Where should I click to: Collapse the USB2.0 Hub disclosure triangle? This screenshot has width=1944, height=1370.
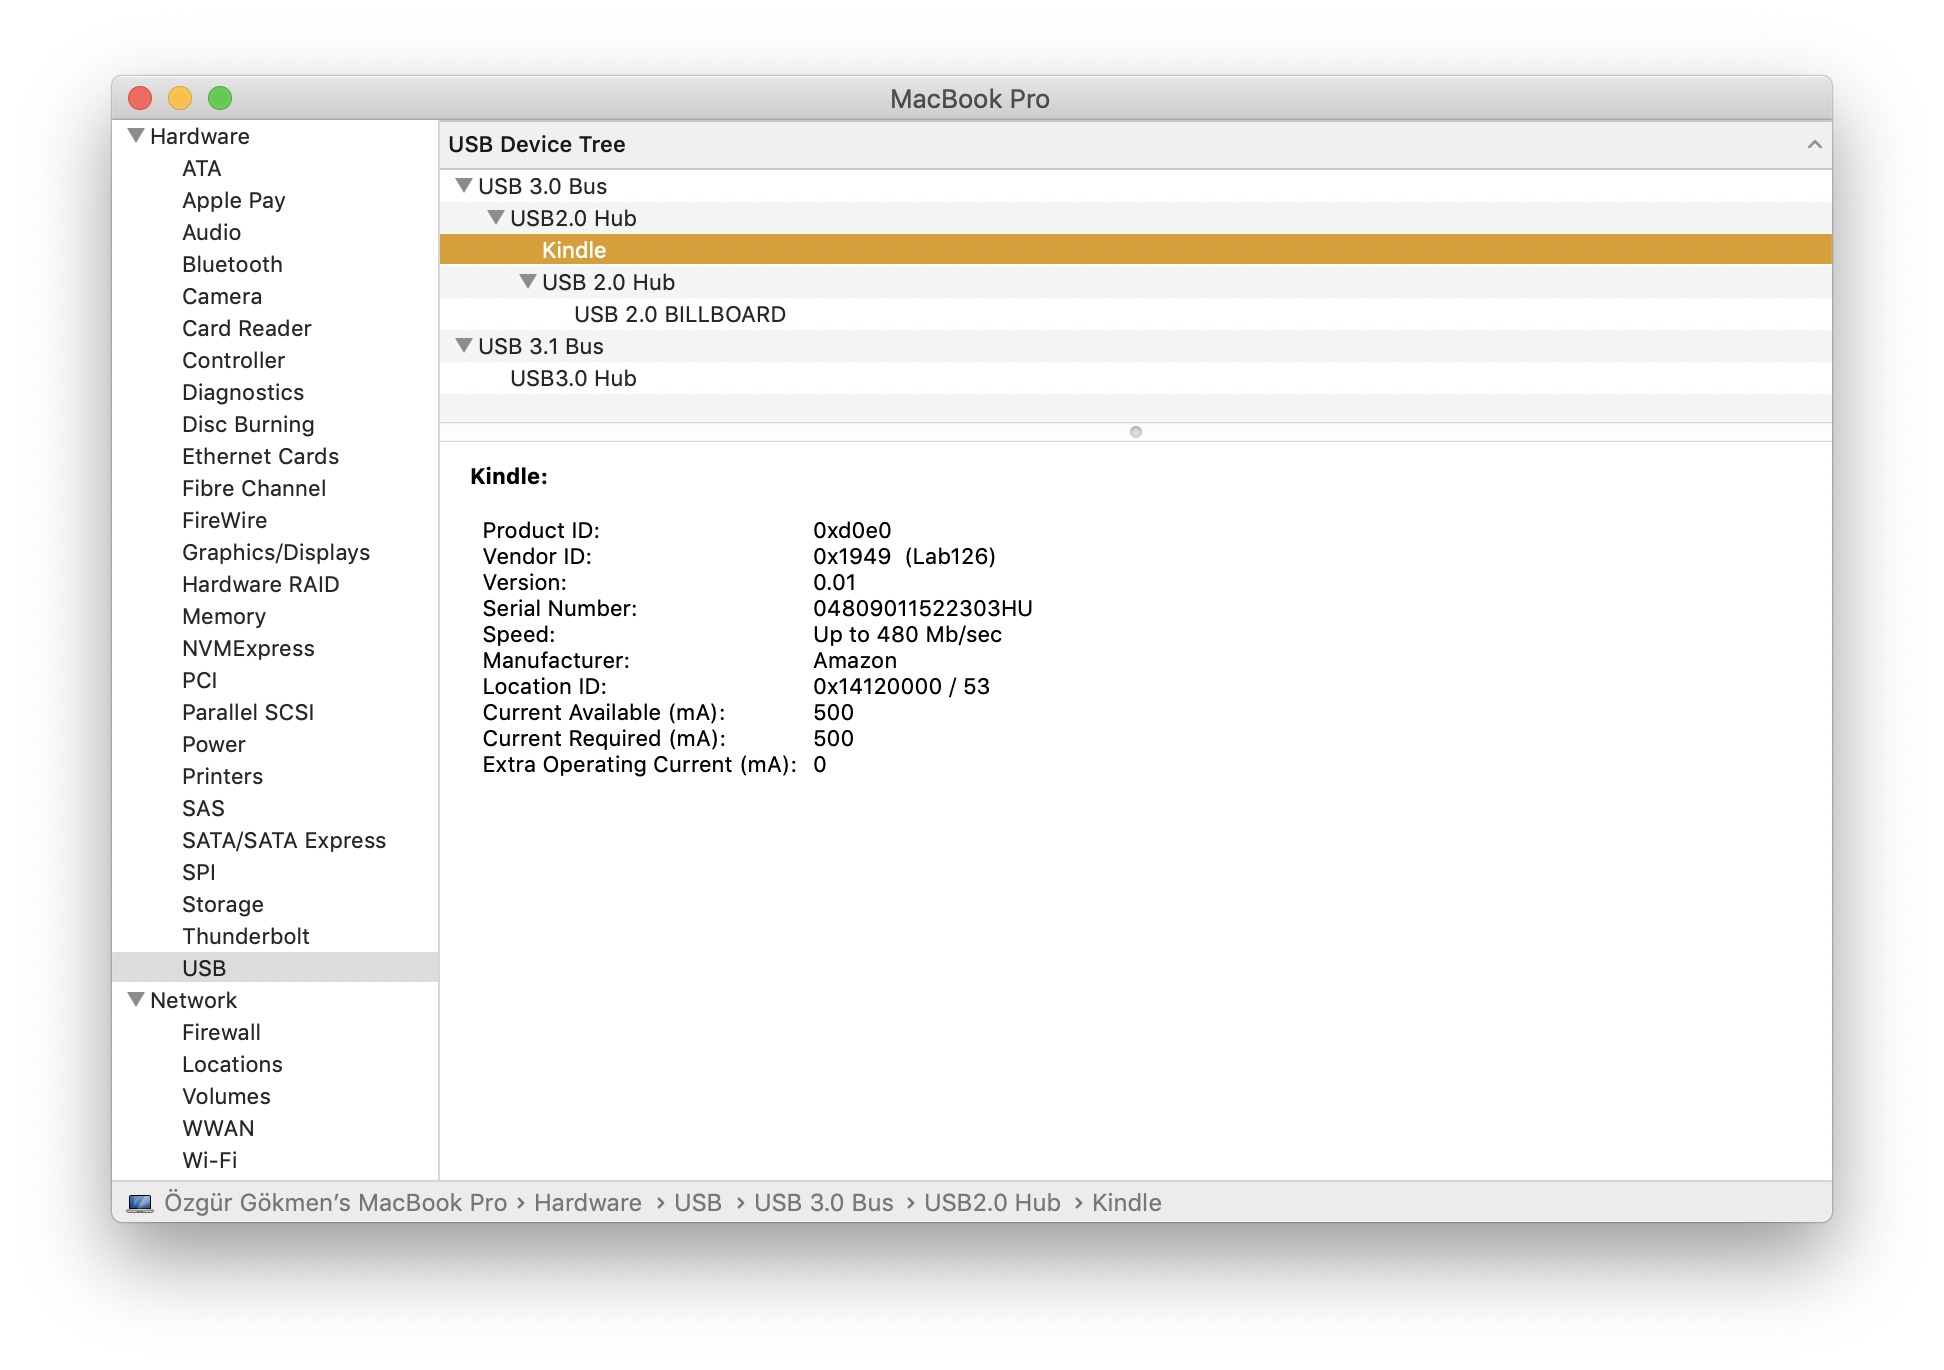tap(495, 218)
